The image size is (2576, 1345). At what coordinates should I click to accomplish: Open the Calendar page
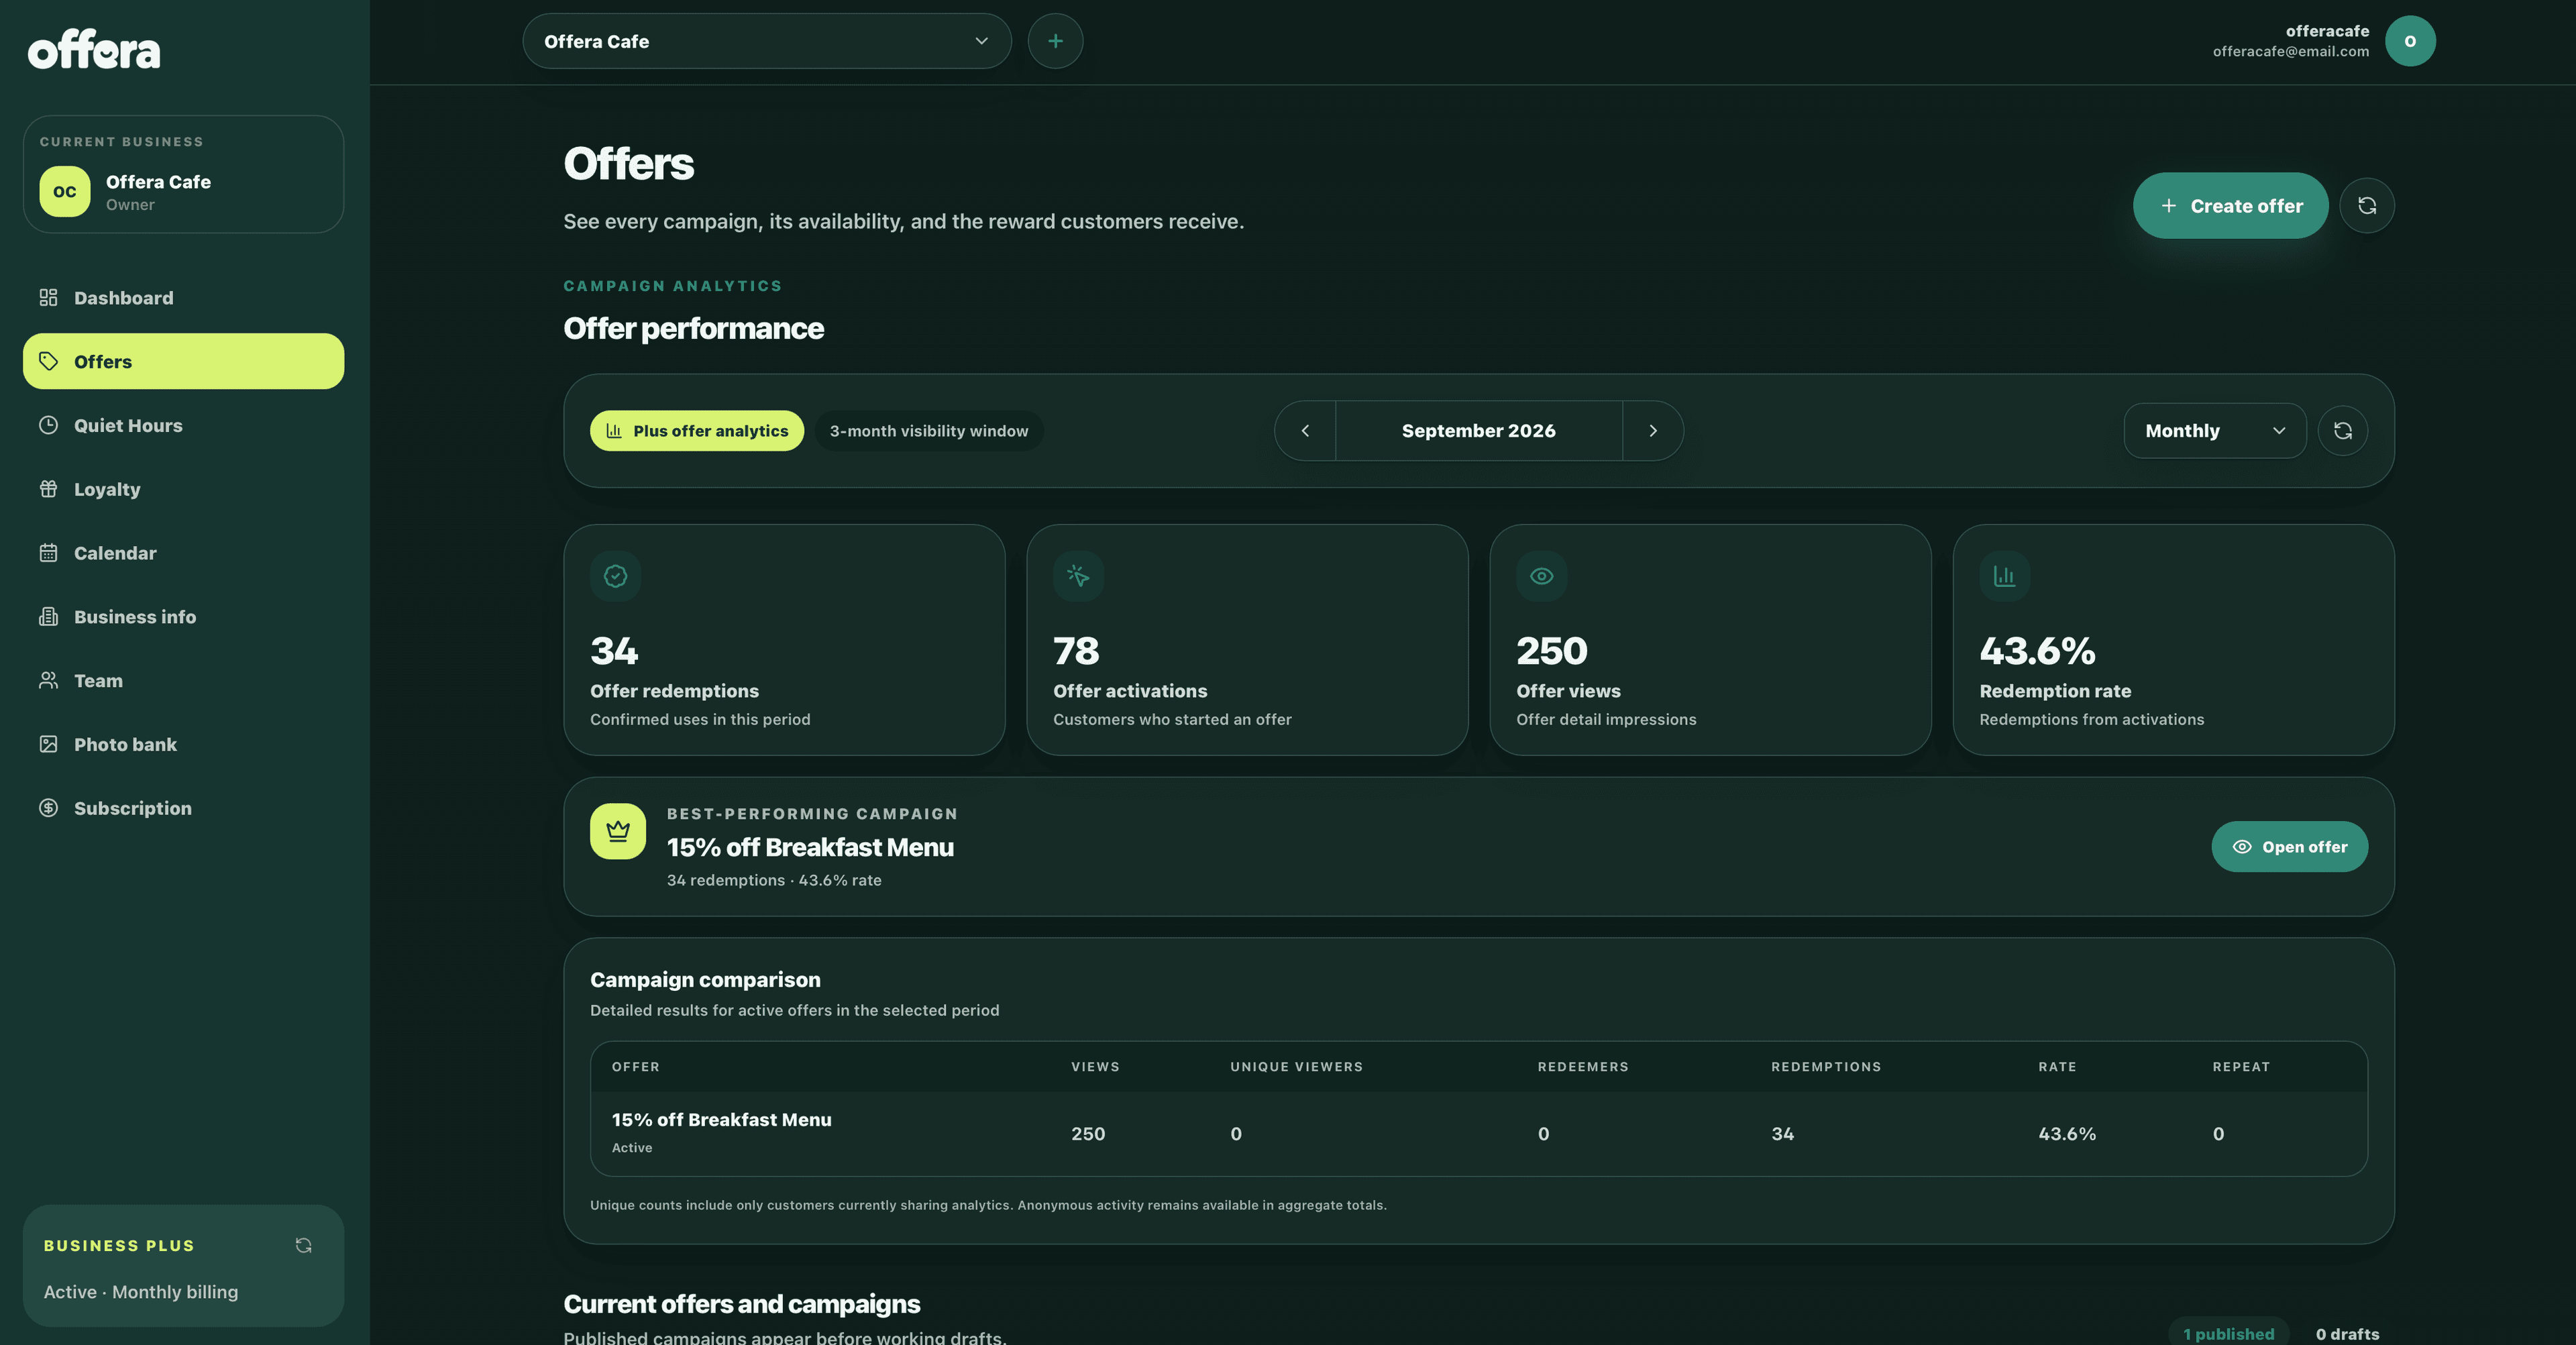point(183,553)
